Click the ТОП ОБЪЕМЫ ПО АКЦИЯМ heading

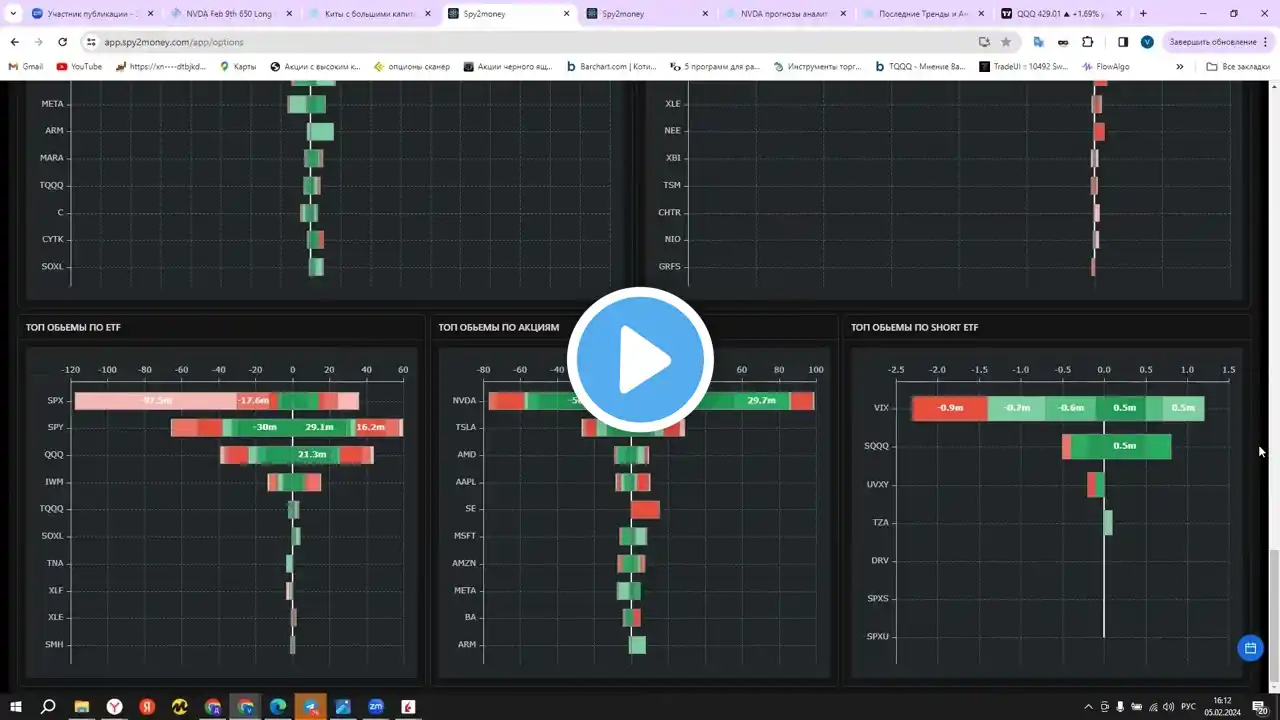(x=499, y=327)
